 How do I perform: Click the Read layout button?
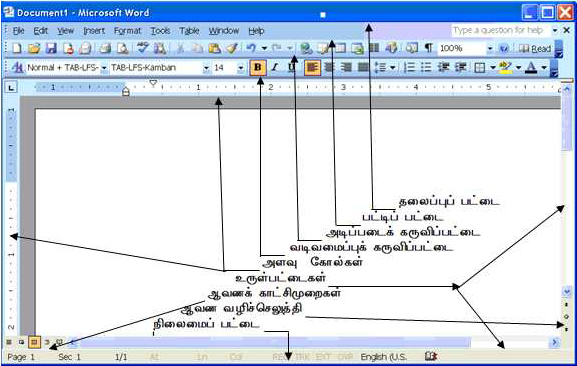tap(535, 48)
